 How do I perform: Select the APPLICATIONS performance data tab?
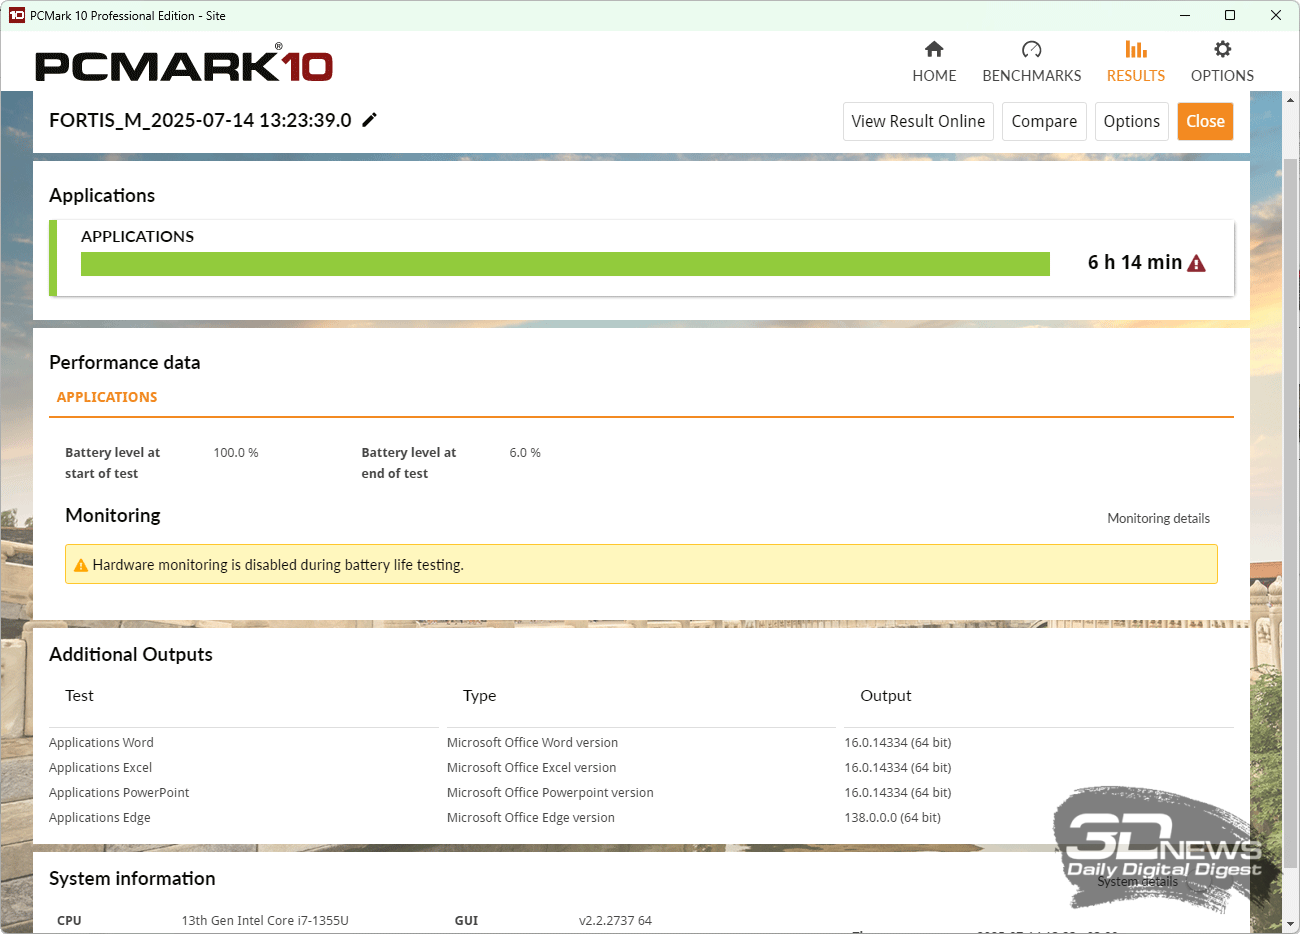(x=107, y=397)
